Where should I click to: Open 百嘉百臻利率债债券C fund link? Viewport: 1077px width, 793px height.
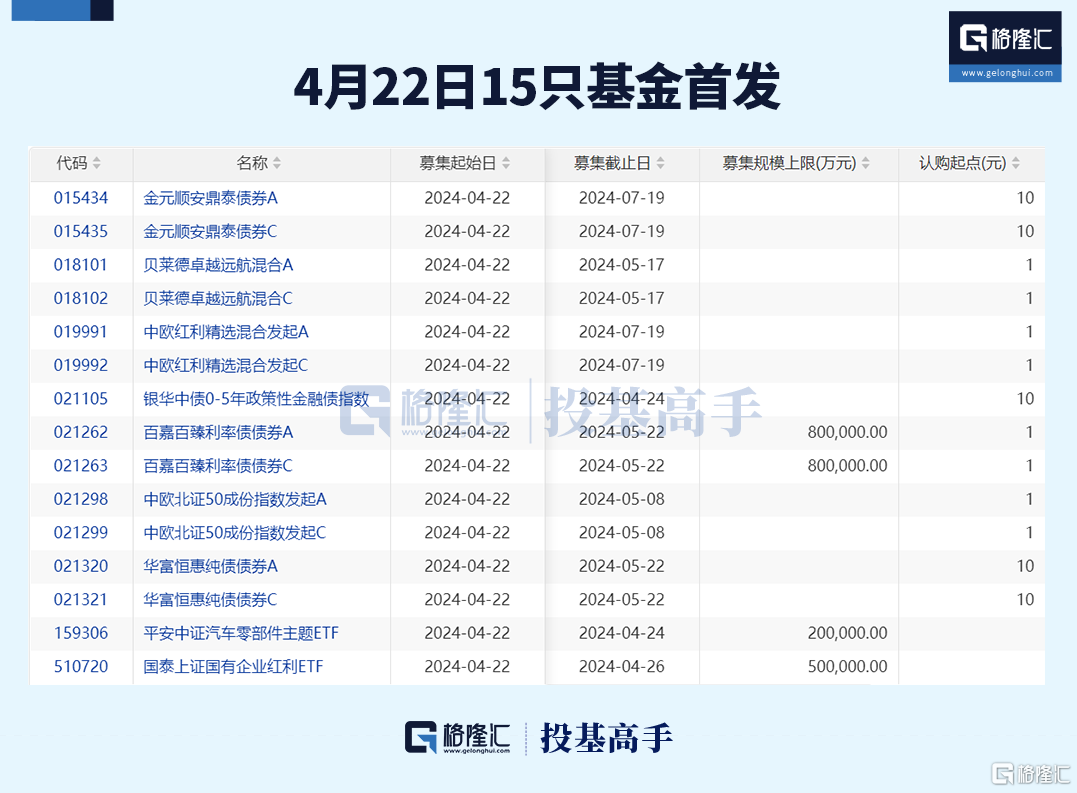pos(218,466)
